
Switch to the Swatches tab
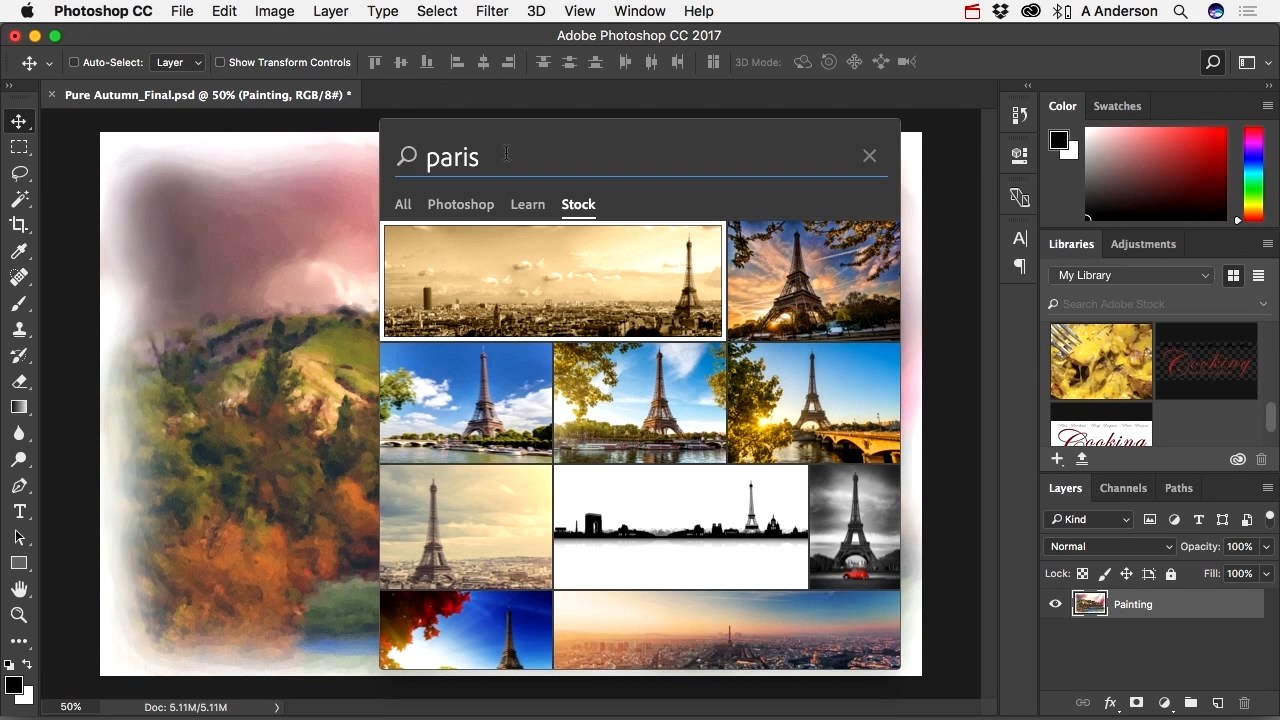pyautogui.click(x=1117, y=106)
